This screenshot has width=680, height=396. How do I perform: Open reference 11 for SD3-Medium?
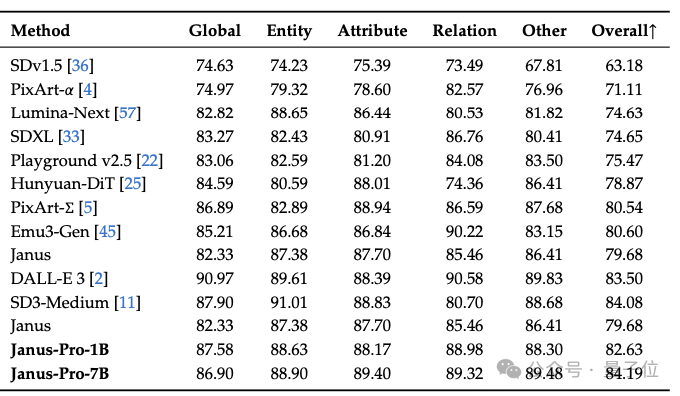(x=127, y=302)
